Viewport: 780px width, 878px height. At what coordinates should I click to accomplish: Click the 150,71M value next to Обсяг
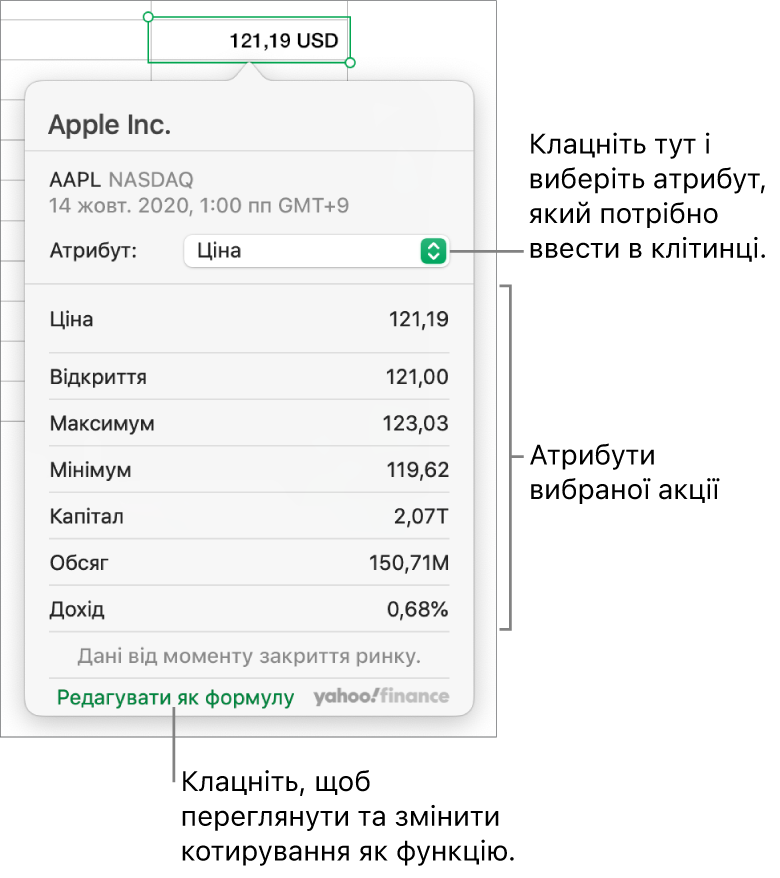point(410,563)
